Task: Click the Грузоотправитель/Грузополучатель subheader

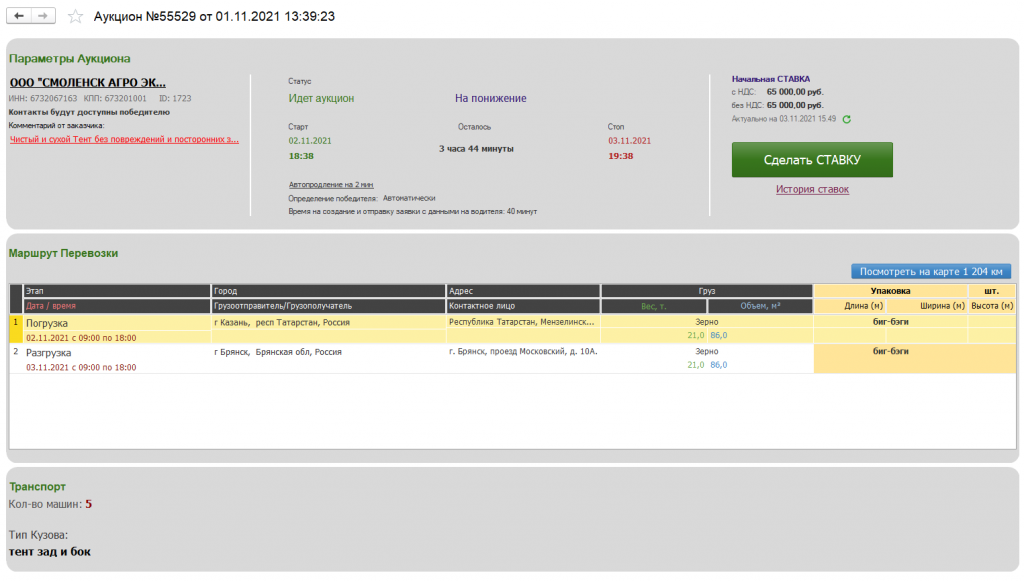Action: [x=328, y=306]
